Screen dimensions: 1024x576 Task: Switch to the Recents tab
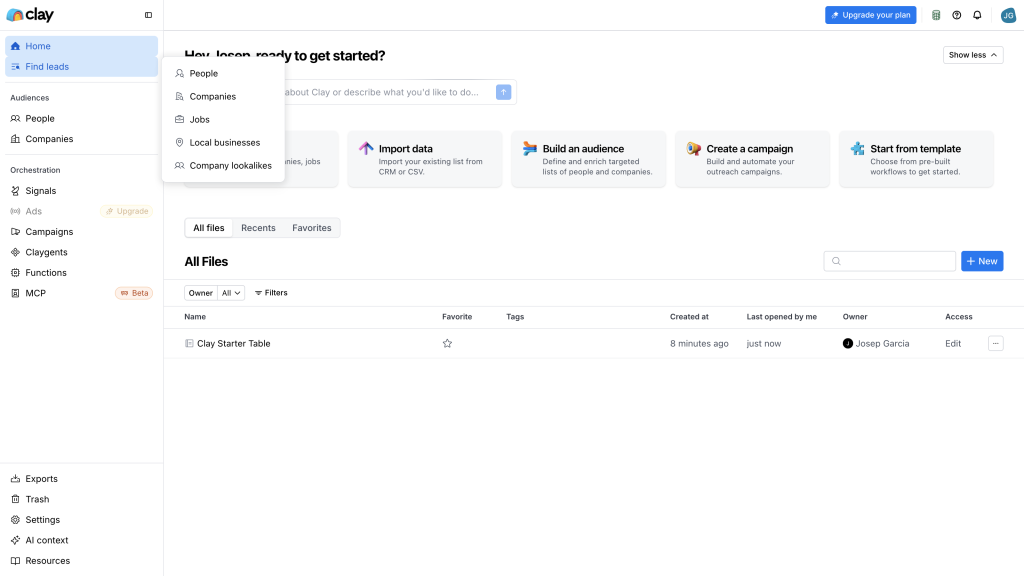pos(258,228)
